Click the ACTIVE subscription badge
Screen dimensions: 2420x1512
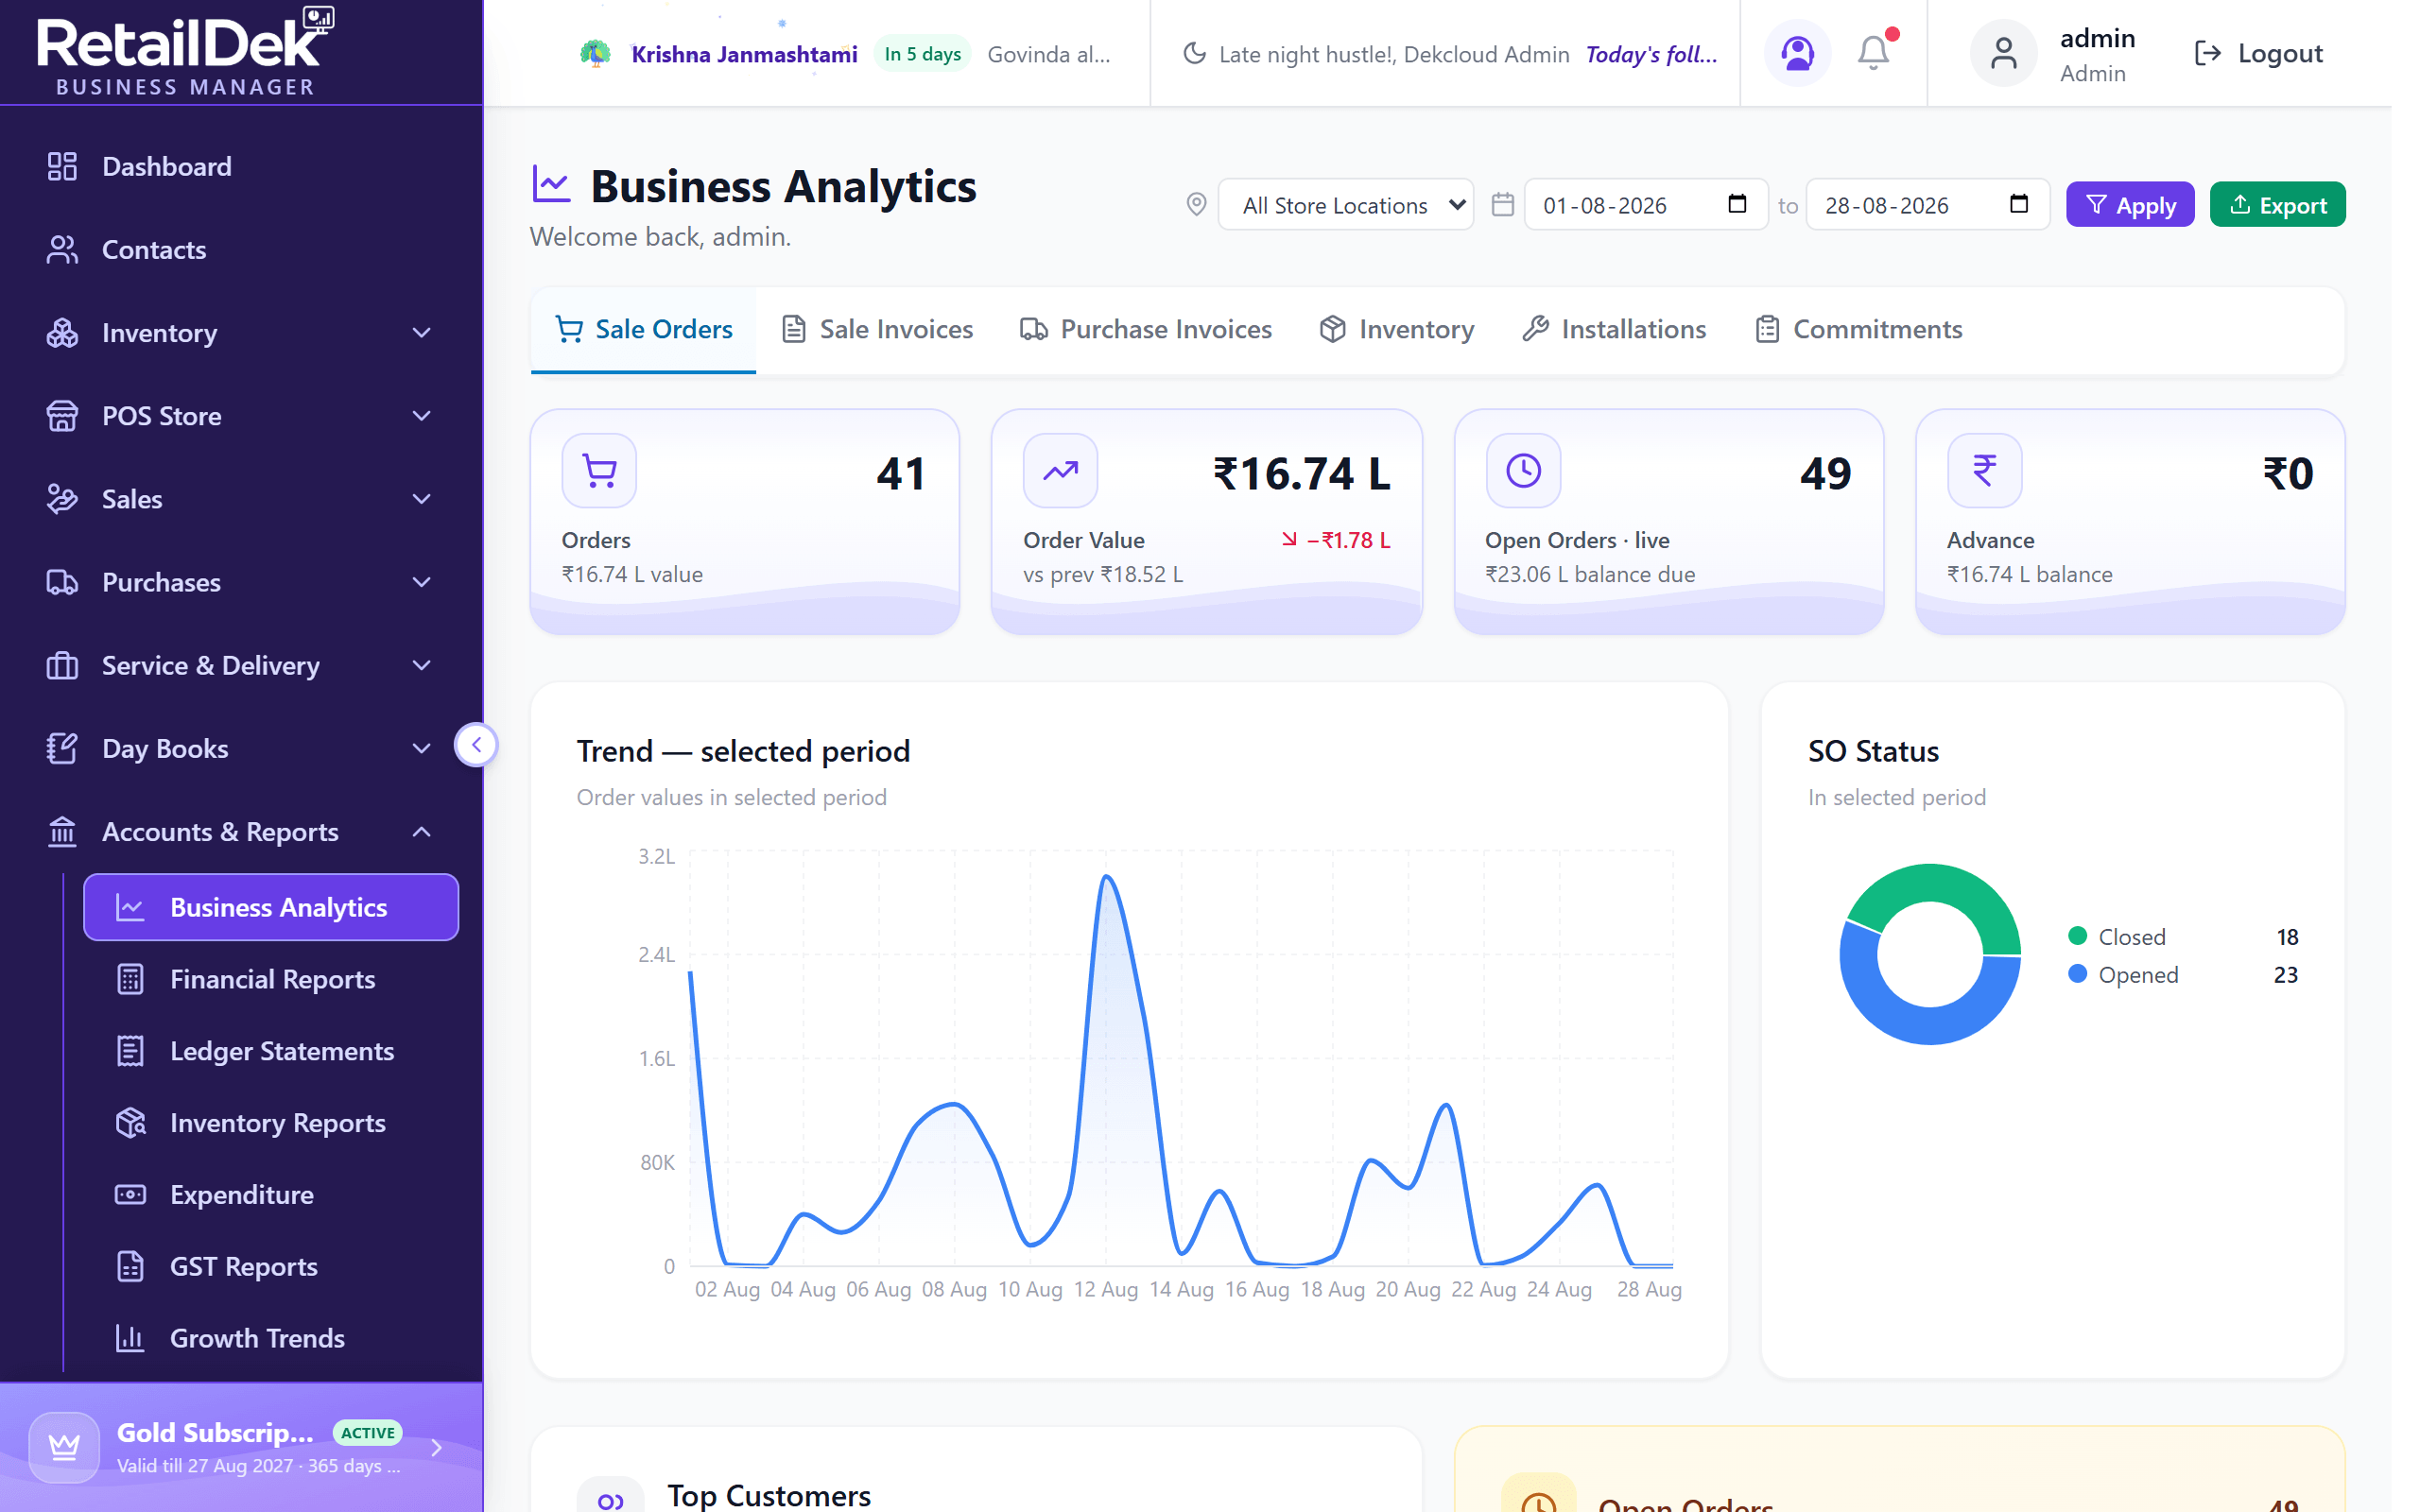(x=367, y=1433)
